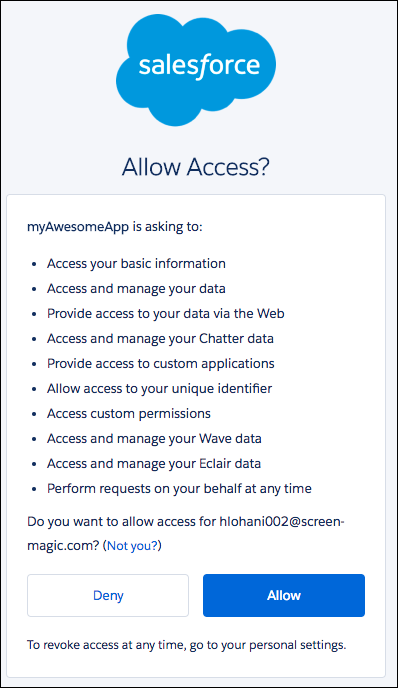Click the Allow button

tap(284, 595)
